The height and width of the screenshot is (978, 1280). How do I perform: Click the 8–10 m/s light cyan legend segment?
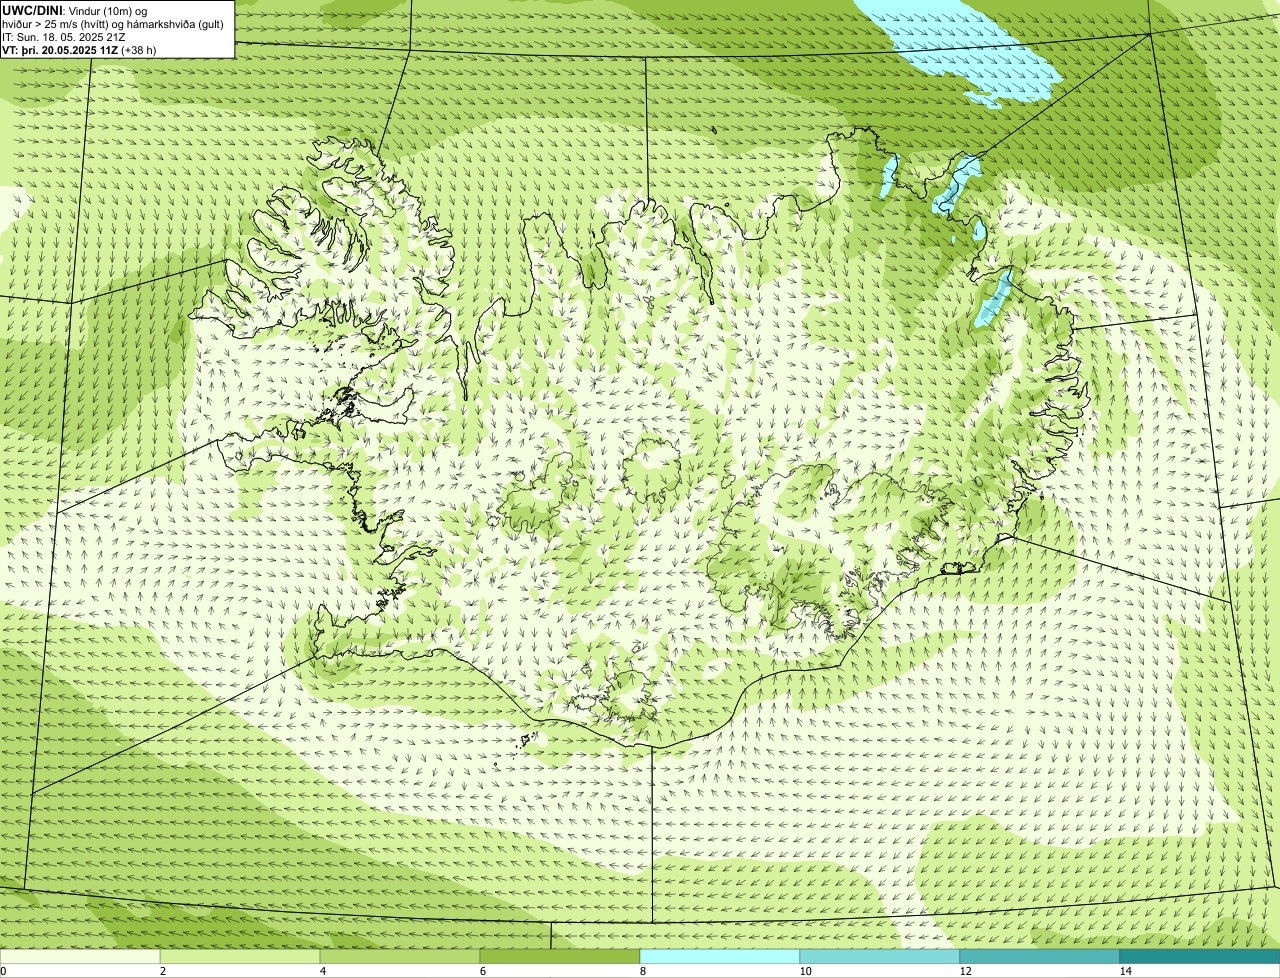pyautogui.click(x=720, y=956)
